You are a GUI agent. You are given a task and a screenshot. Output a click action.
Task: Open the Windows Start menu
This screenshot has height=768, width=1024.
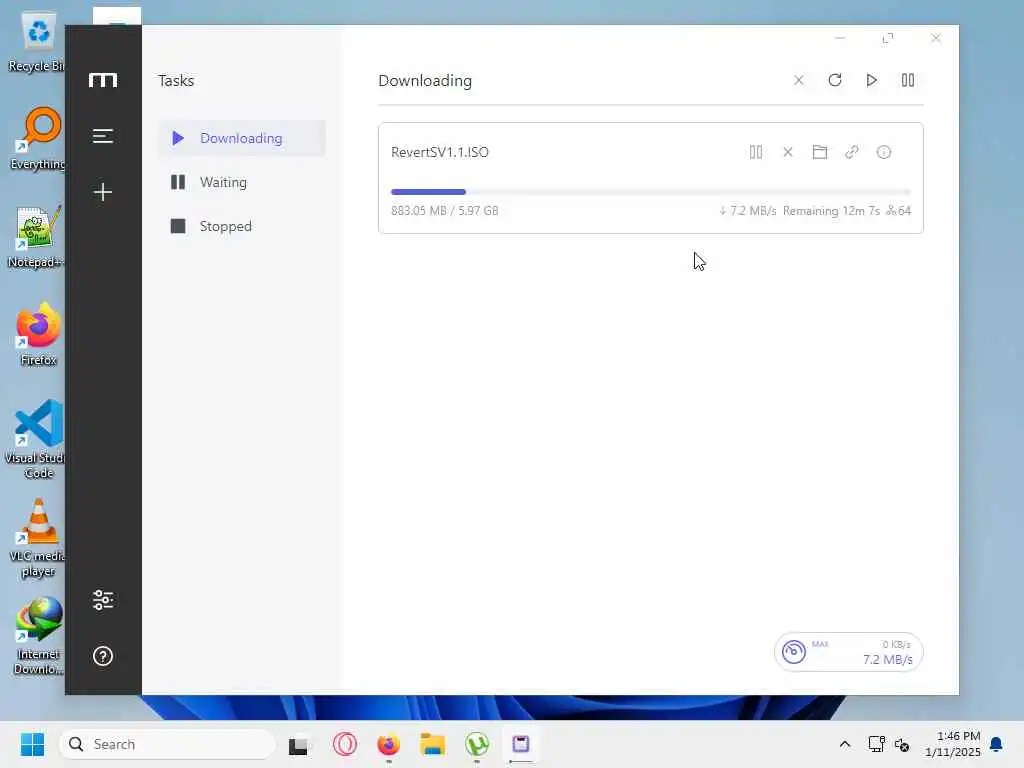32,744
